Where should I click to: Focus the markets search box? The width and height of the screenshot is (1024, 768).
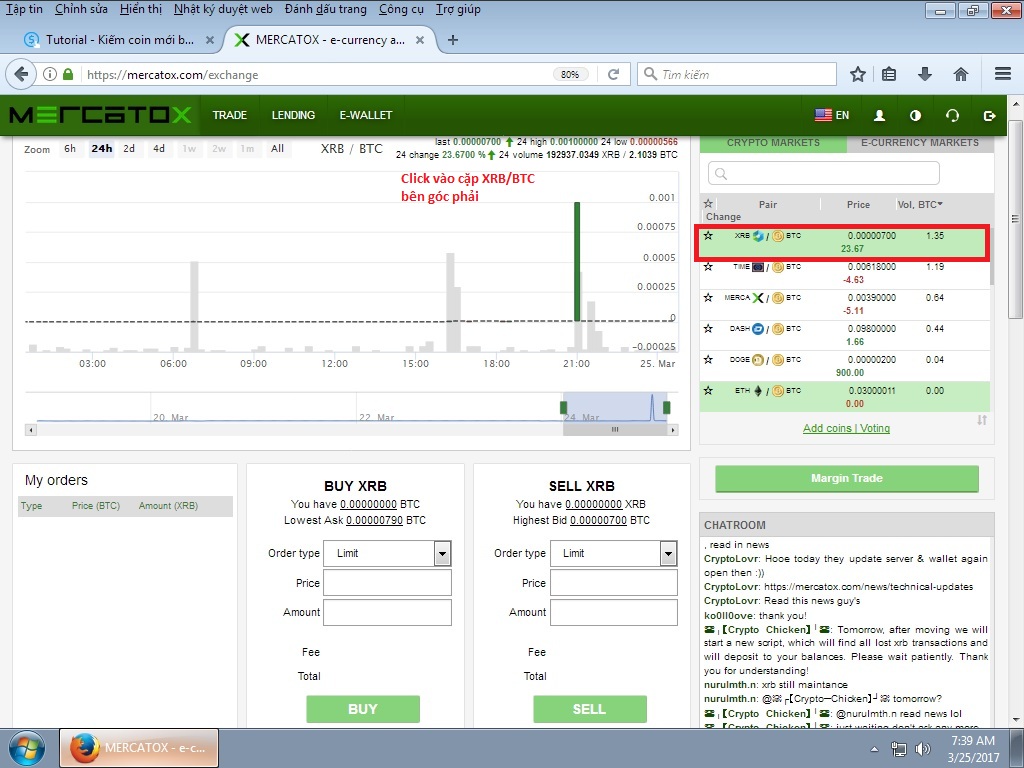point(824,174)
